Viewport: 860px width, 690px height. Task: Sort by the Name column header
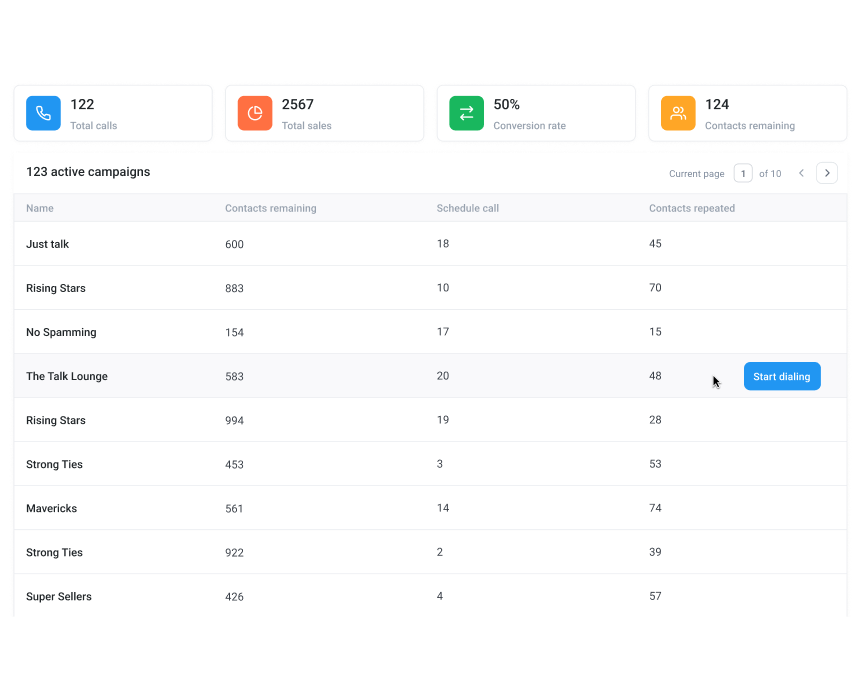40,208
